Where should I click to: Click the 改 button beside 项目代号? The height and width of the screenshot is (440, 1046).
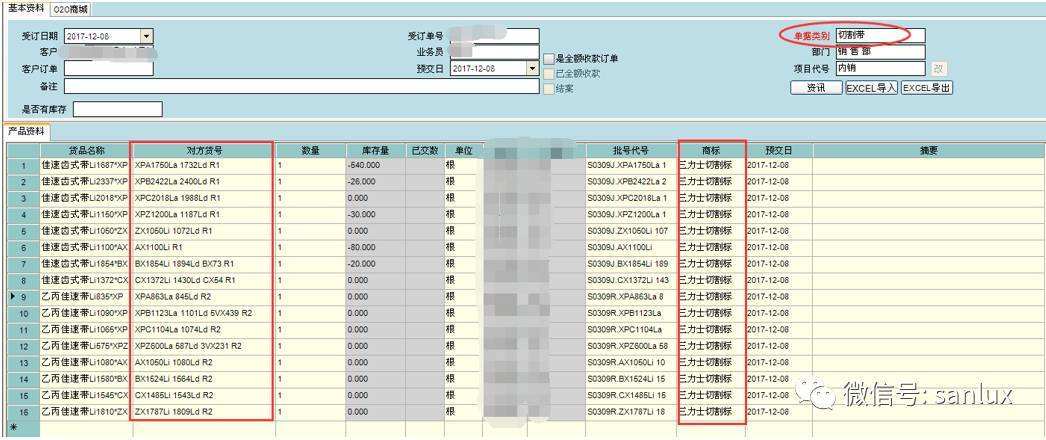pos(938,69)
